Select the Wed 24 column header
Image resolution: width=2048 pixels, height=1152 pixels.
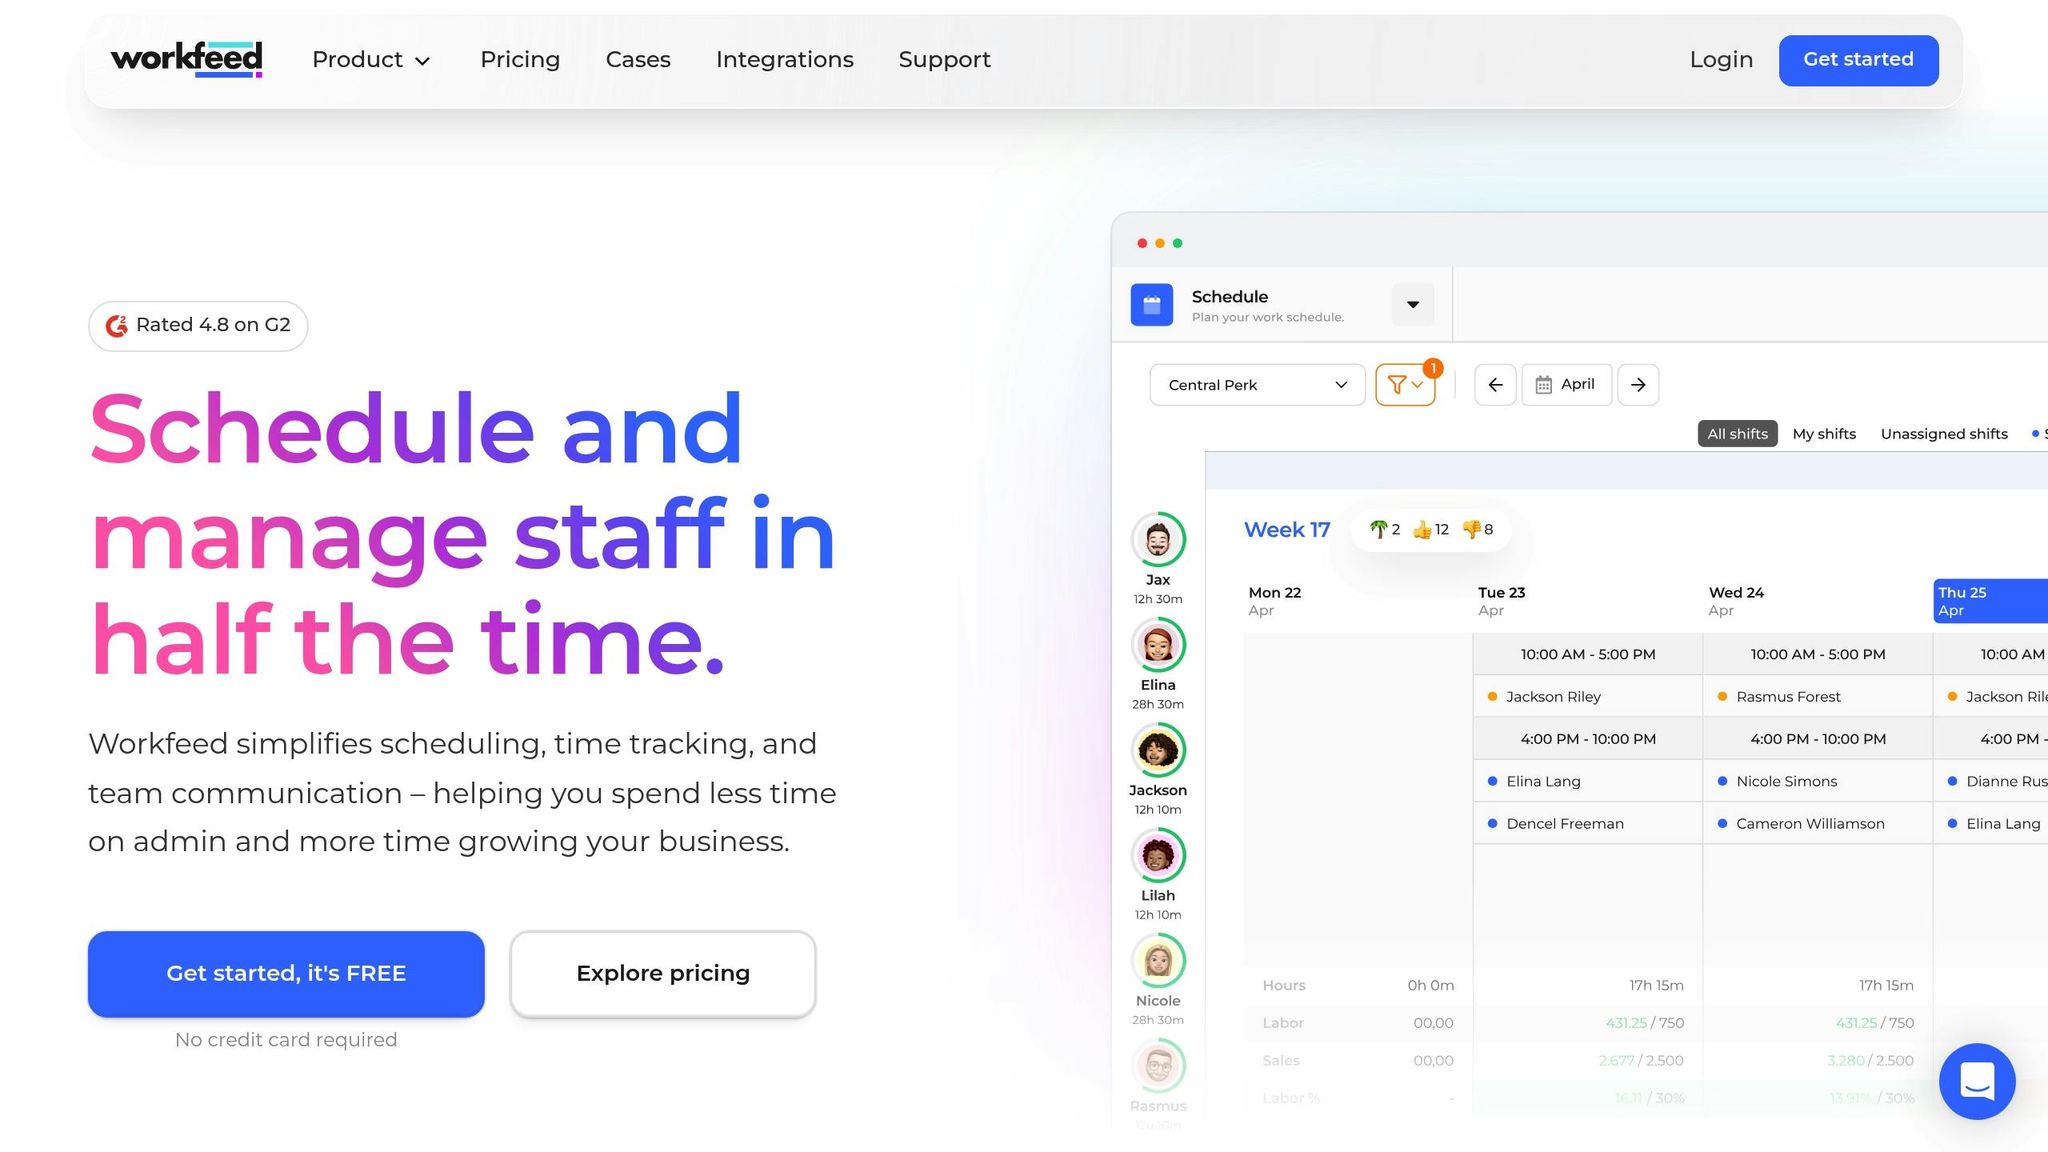coord(1736,601)
